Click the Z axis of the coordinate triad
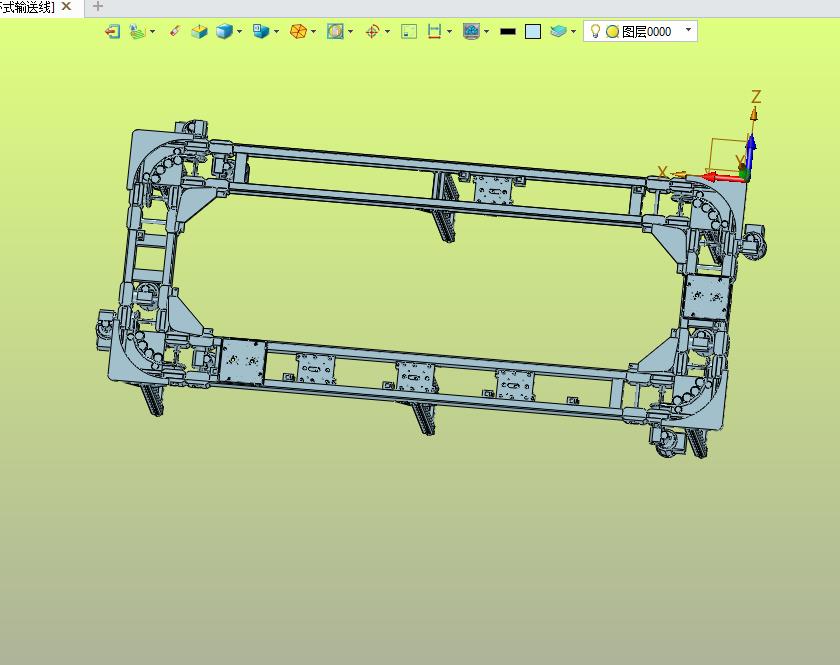 point(751,153)
